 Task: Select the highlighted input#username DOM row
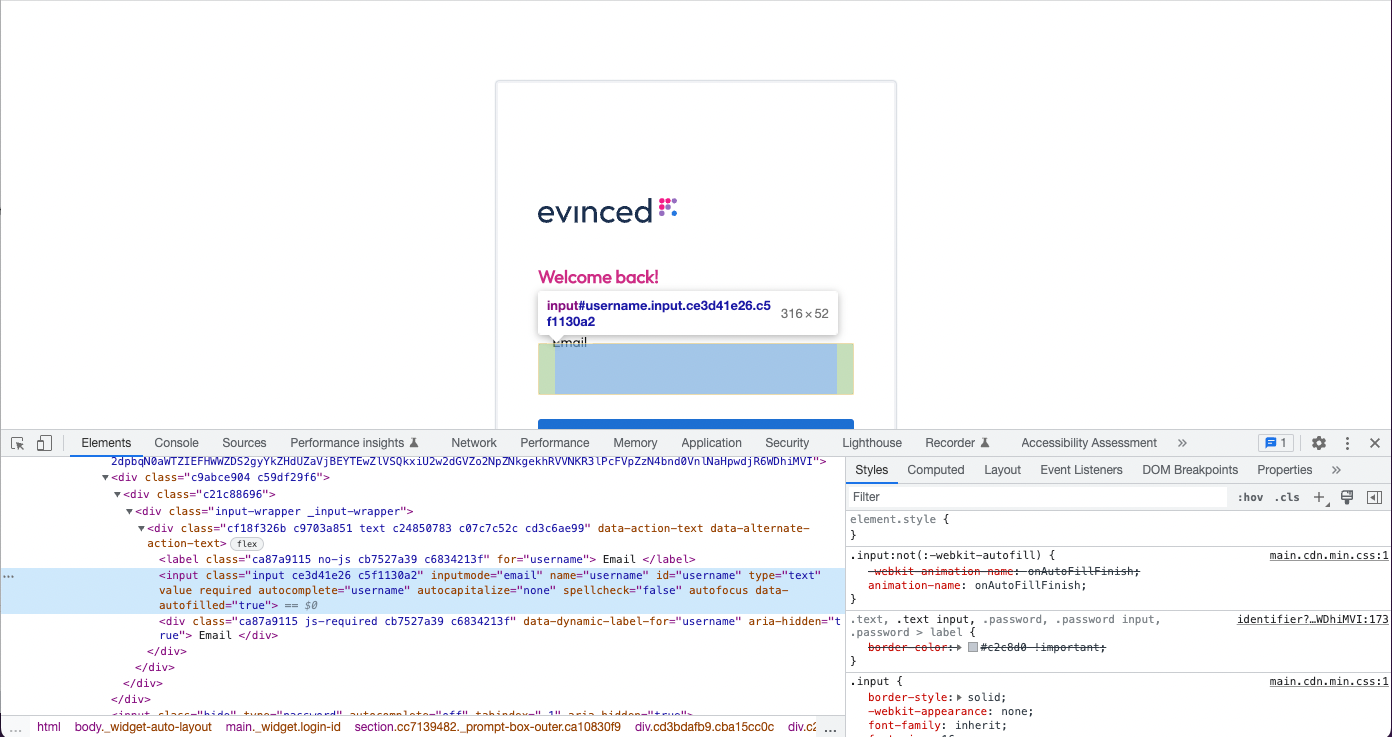[x=422, y=590]
